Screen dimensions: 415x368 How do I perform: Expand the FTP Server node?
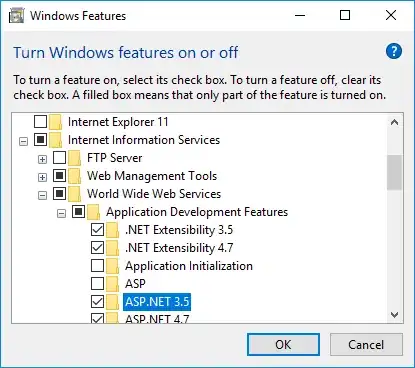[42, 159]
